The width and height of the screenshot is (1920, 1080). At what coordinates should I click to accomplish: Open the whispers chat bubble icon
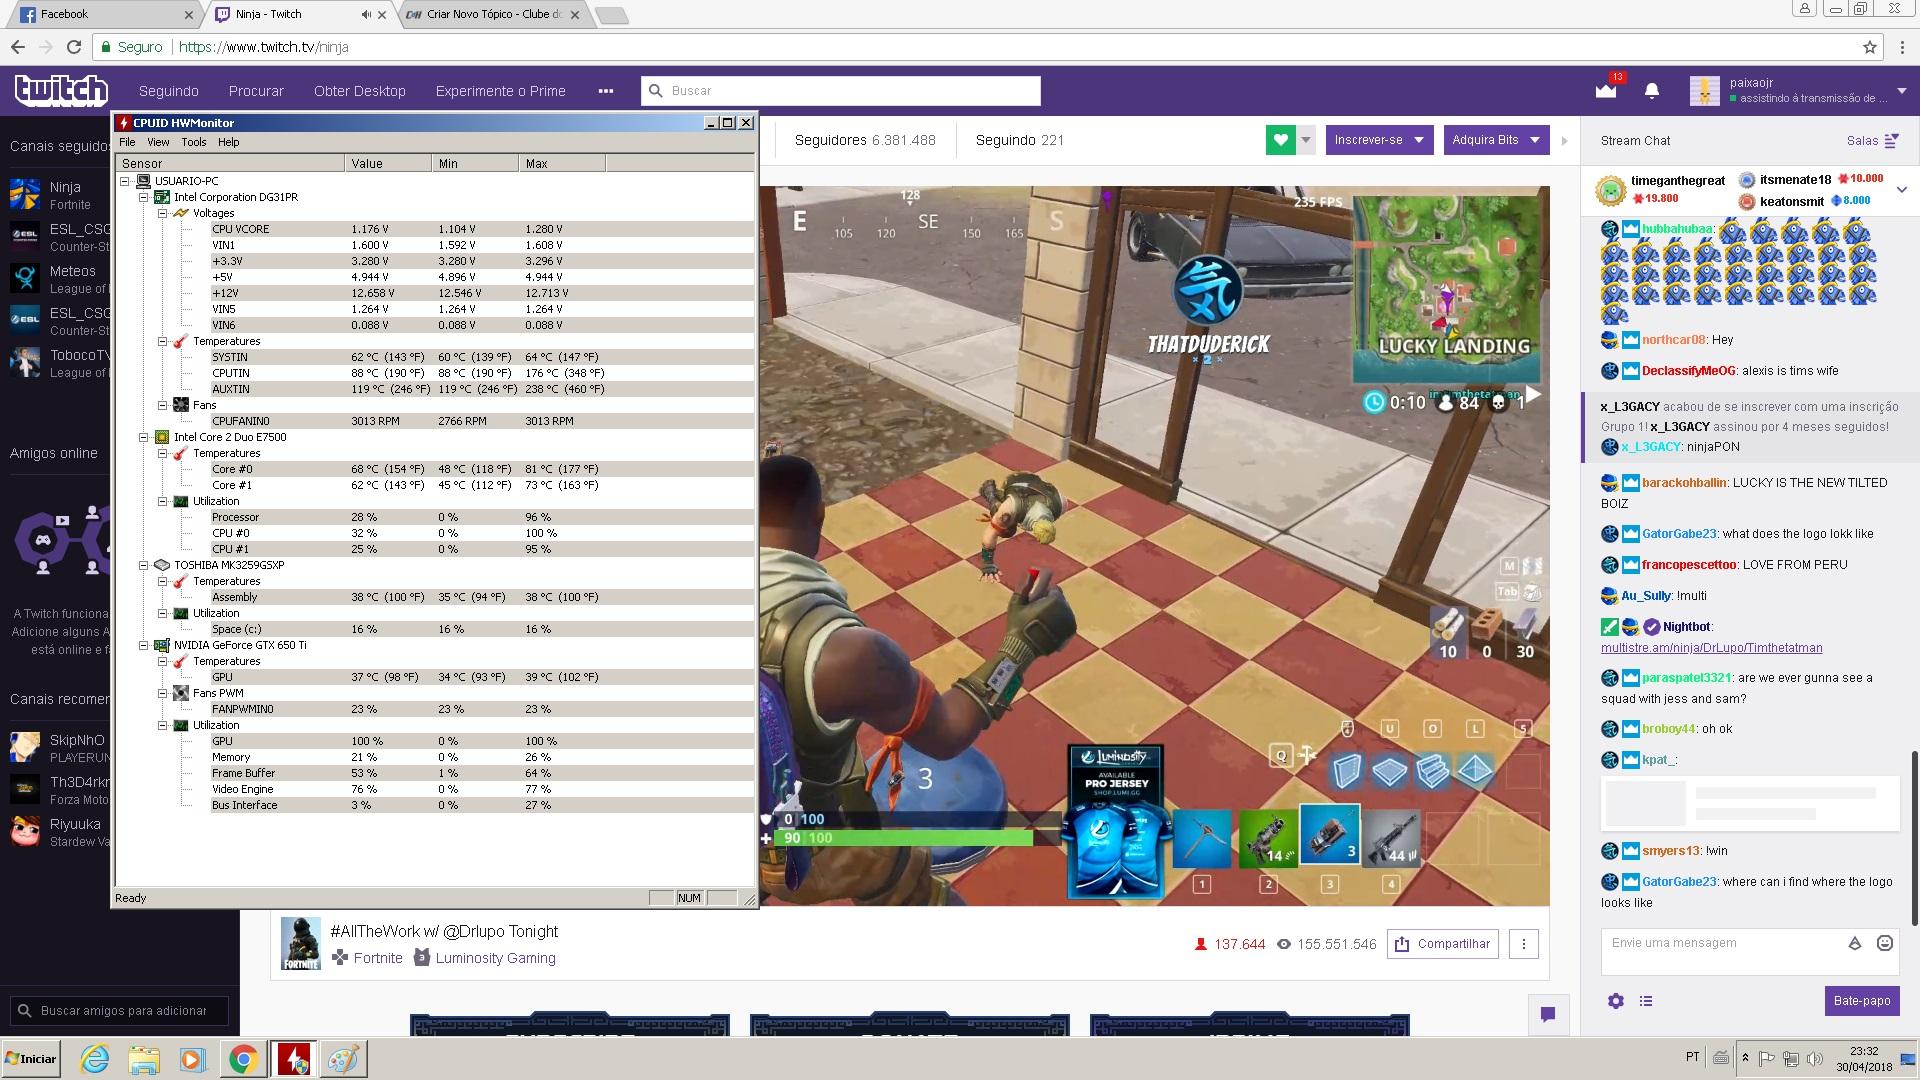[x=1548, y=1014]
